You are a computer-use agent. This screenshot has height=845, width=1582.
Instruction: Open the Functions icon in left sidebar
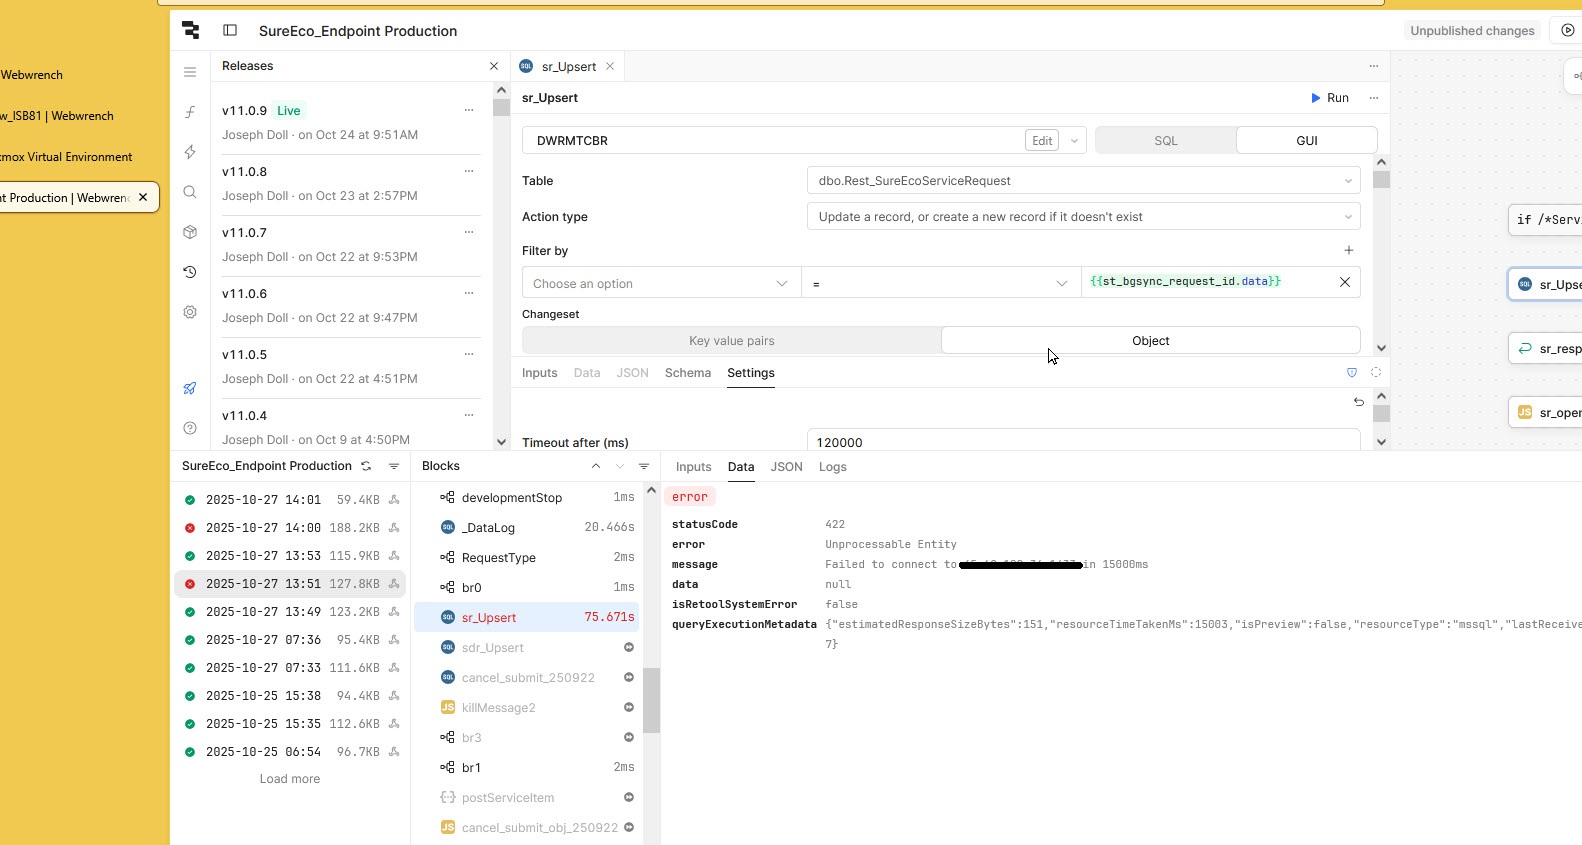(x=190, y=112)
